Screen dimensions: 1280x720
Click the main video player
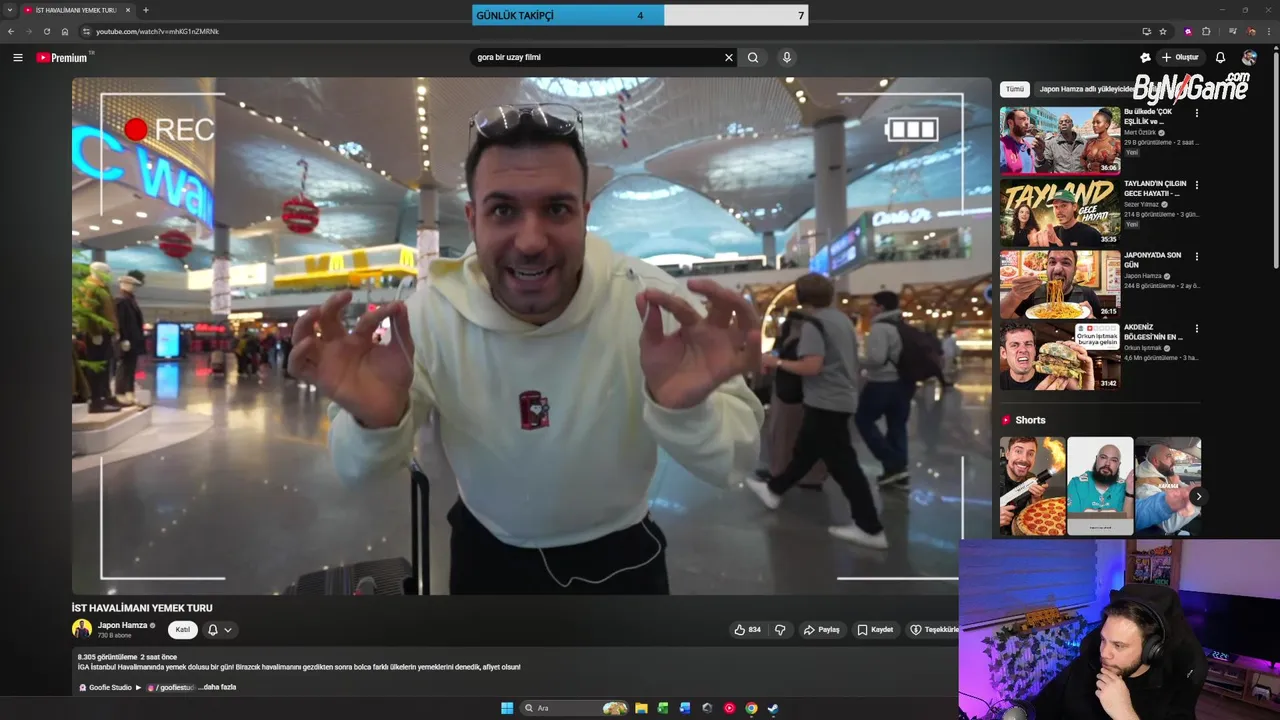tap(531, 336)
